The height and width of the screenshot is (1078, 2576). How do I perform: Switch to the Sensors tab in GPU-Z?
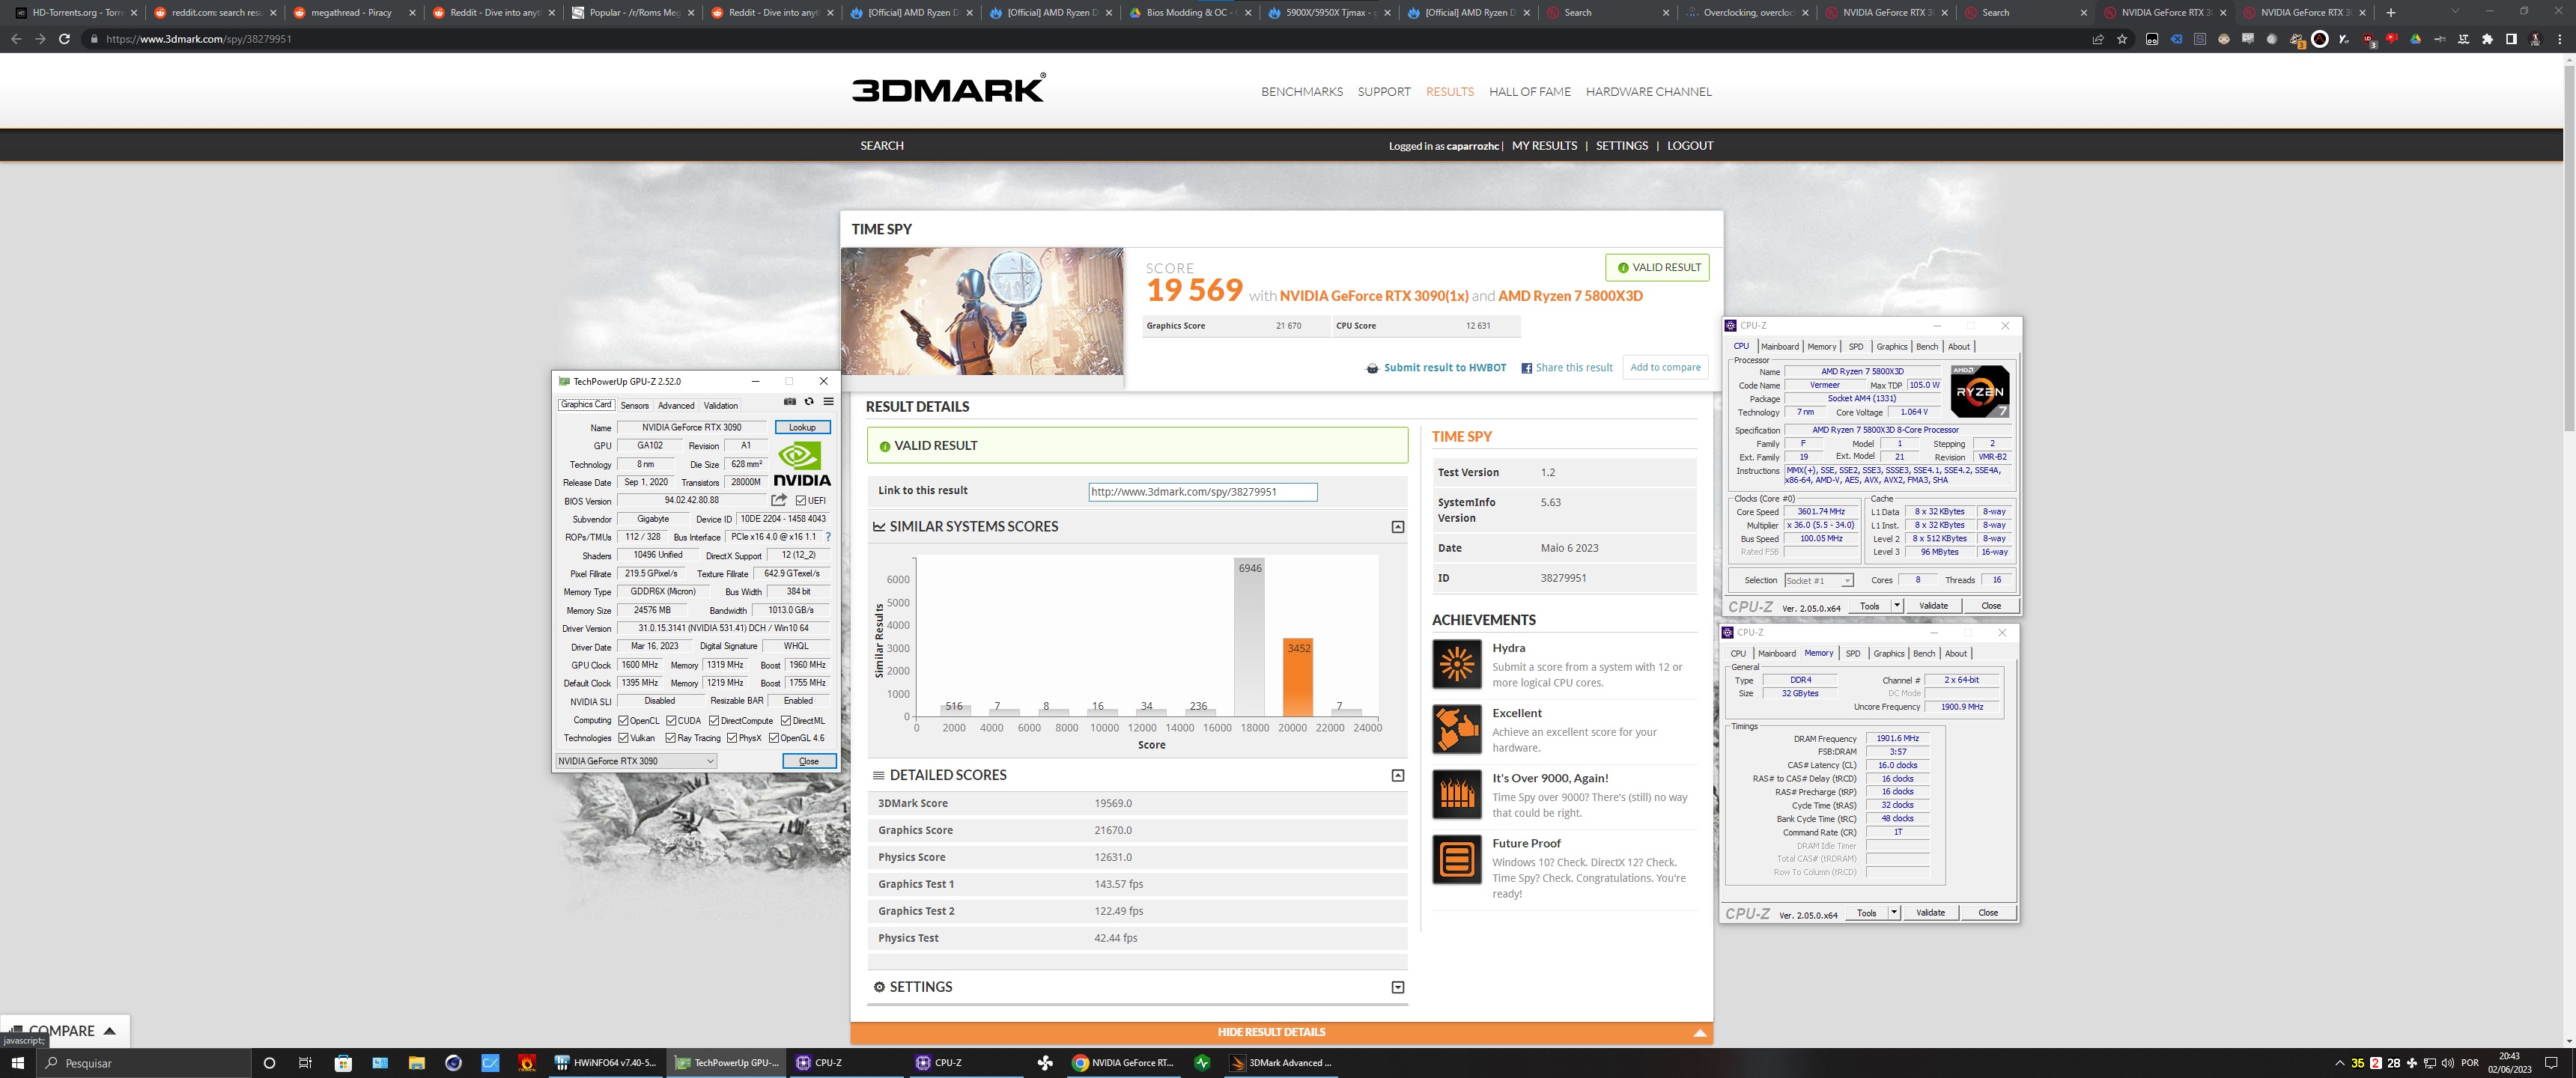[634, 406]
